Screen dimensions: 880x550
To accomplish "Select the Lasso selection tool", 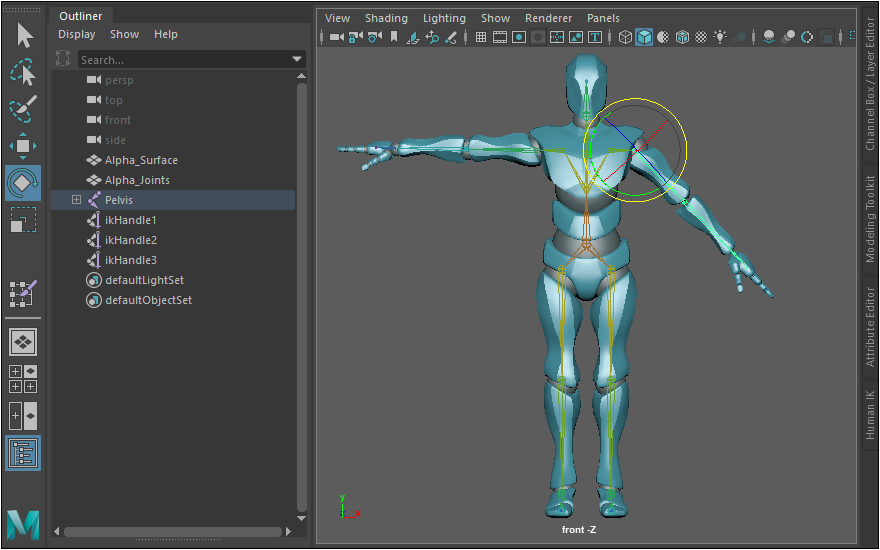I will [23, 72].
